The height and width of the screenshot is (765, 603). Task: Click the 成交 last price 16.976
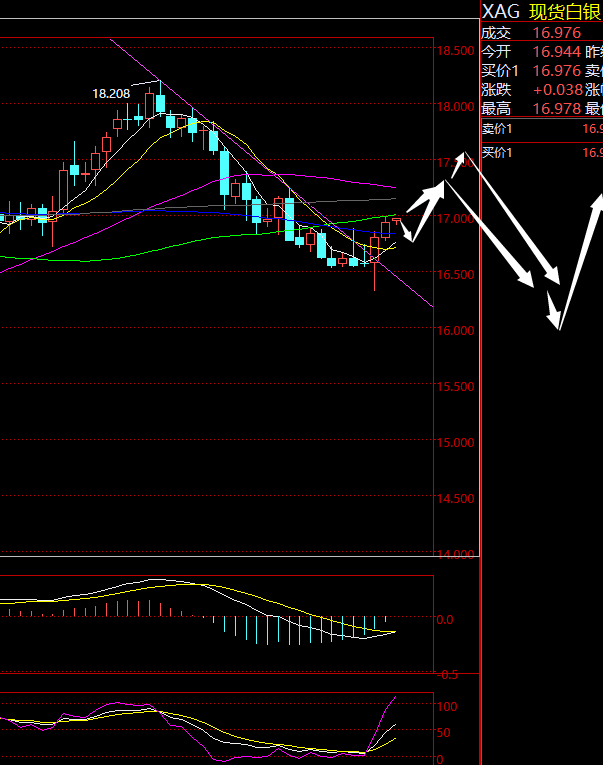coord(556,32)
